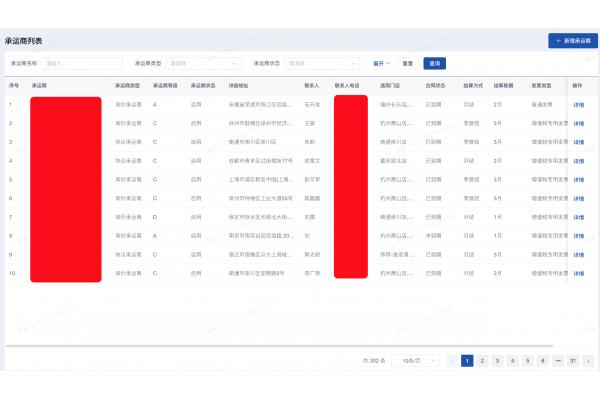Image resolution: width=600 pixels, height=400 pixels.
Task: Jump to page 2 in pagination
Action: (x=482, y=360)
